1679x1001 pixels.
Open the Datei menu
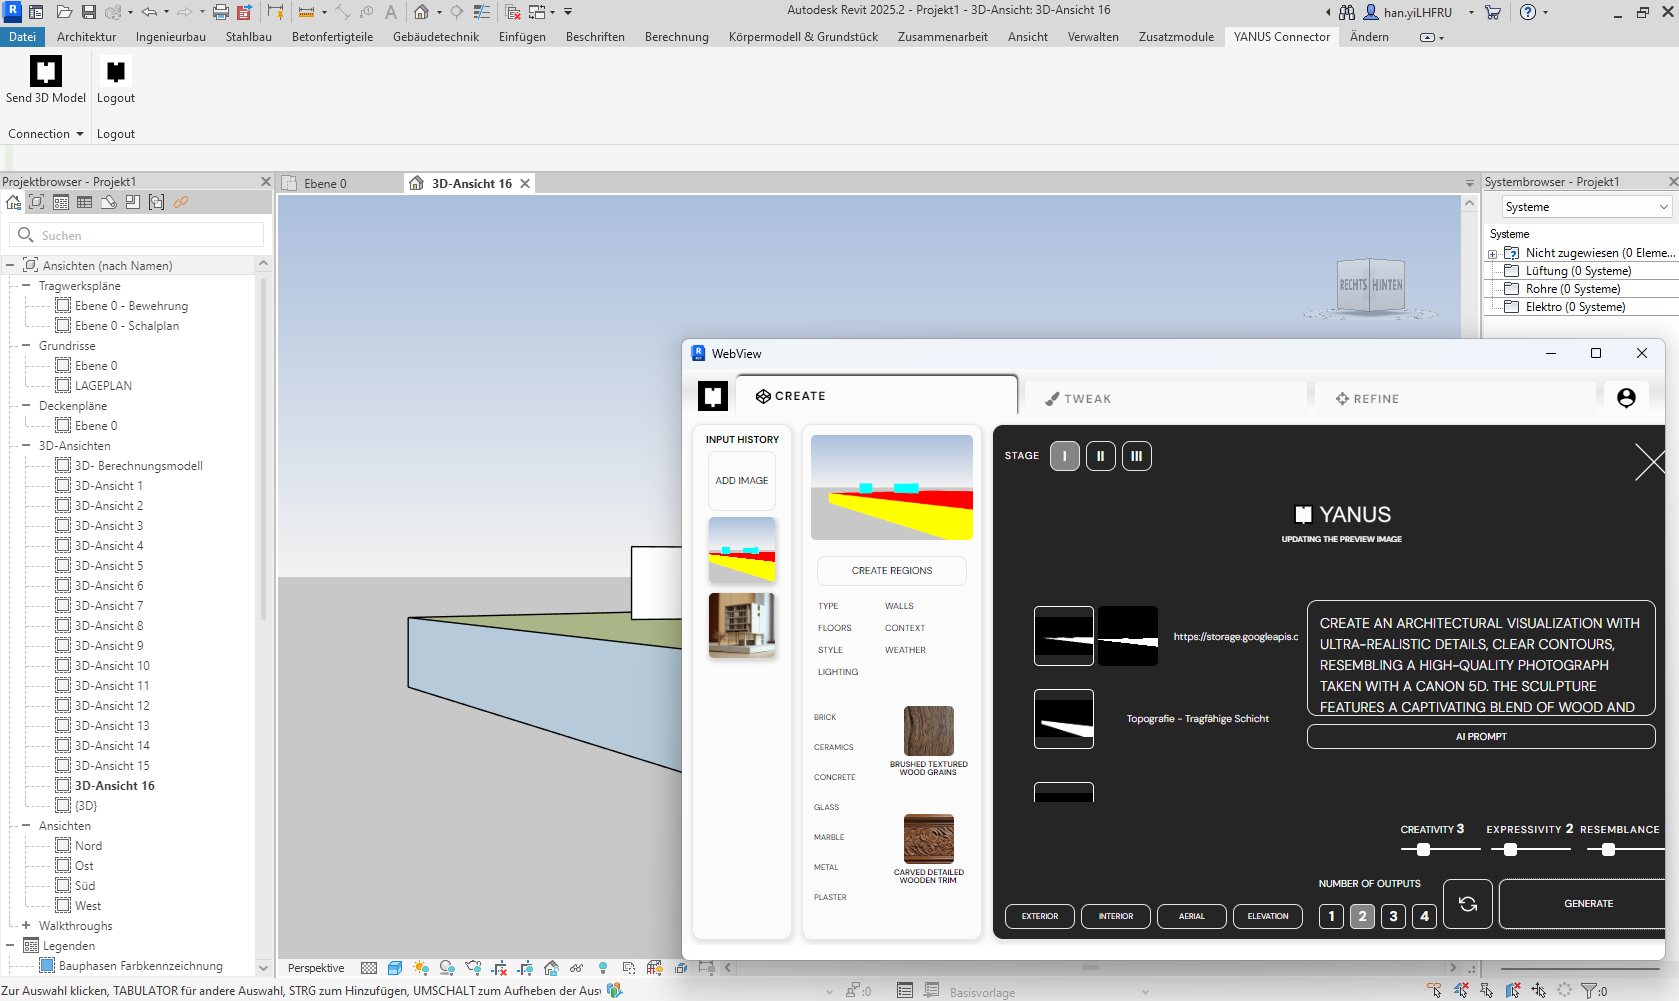(x=22, y=37)
